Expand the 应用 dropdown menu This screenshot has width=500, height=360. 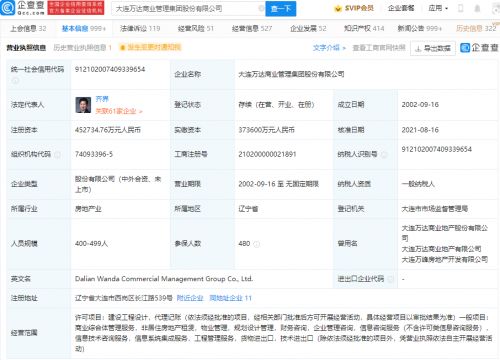(x=438, y=8)
